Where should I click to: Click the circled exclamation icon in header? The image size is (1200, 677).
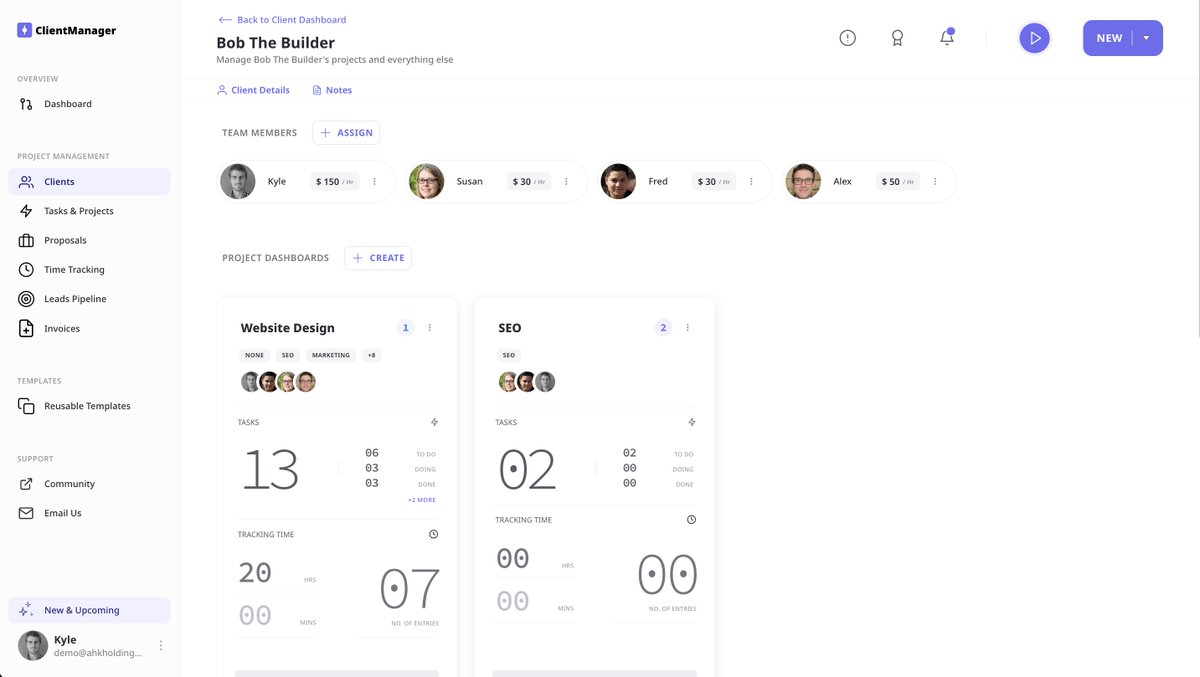(x=847, y=37)
